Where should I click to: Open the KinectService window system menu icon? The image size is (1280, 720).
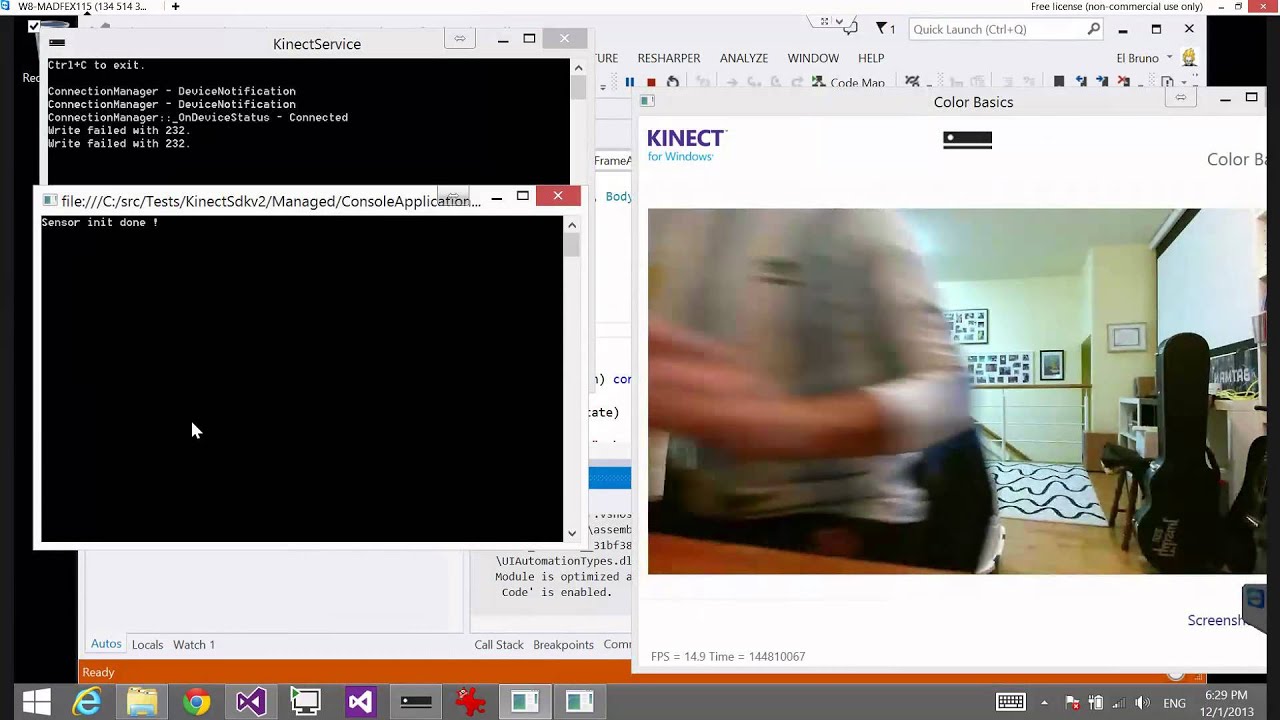(57, 42)
